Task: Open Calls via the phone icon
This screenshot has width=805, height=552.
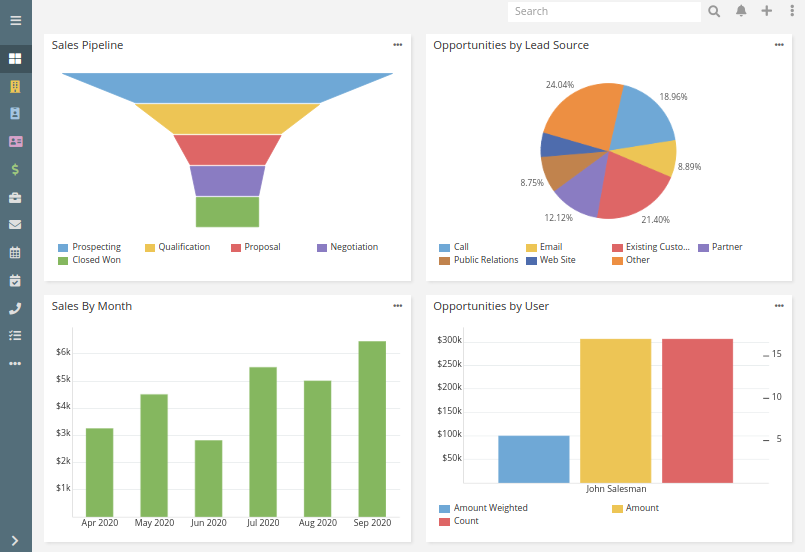Action: pyautogui.click(x=15, y=308)
